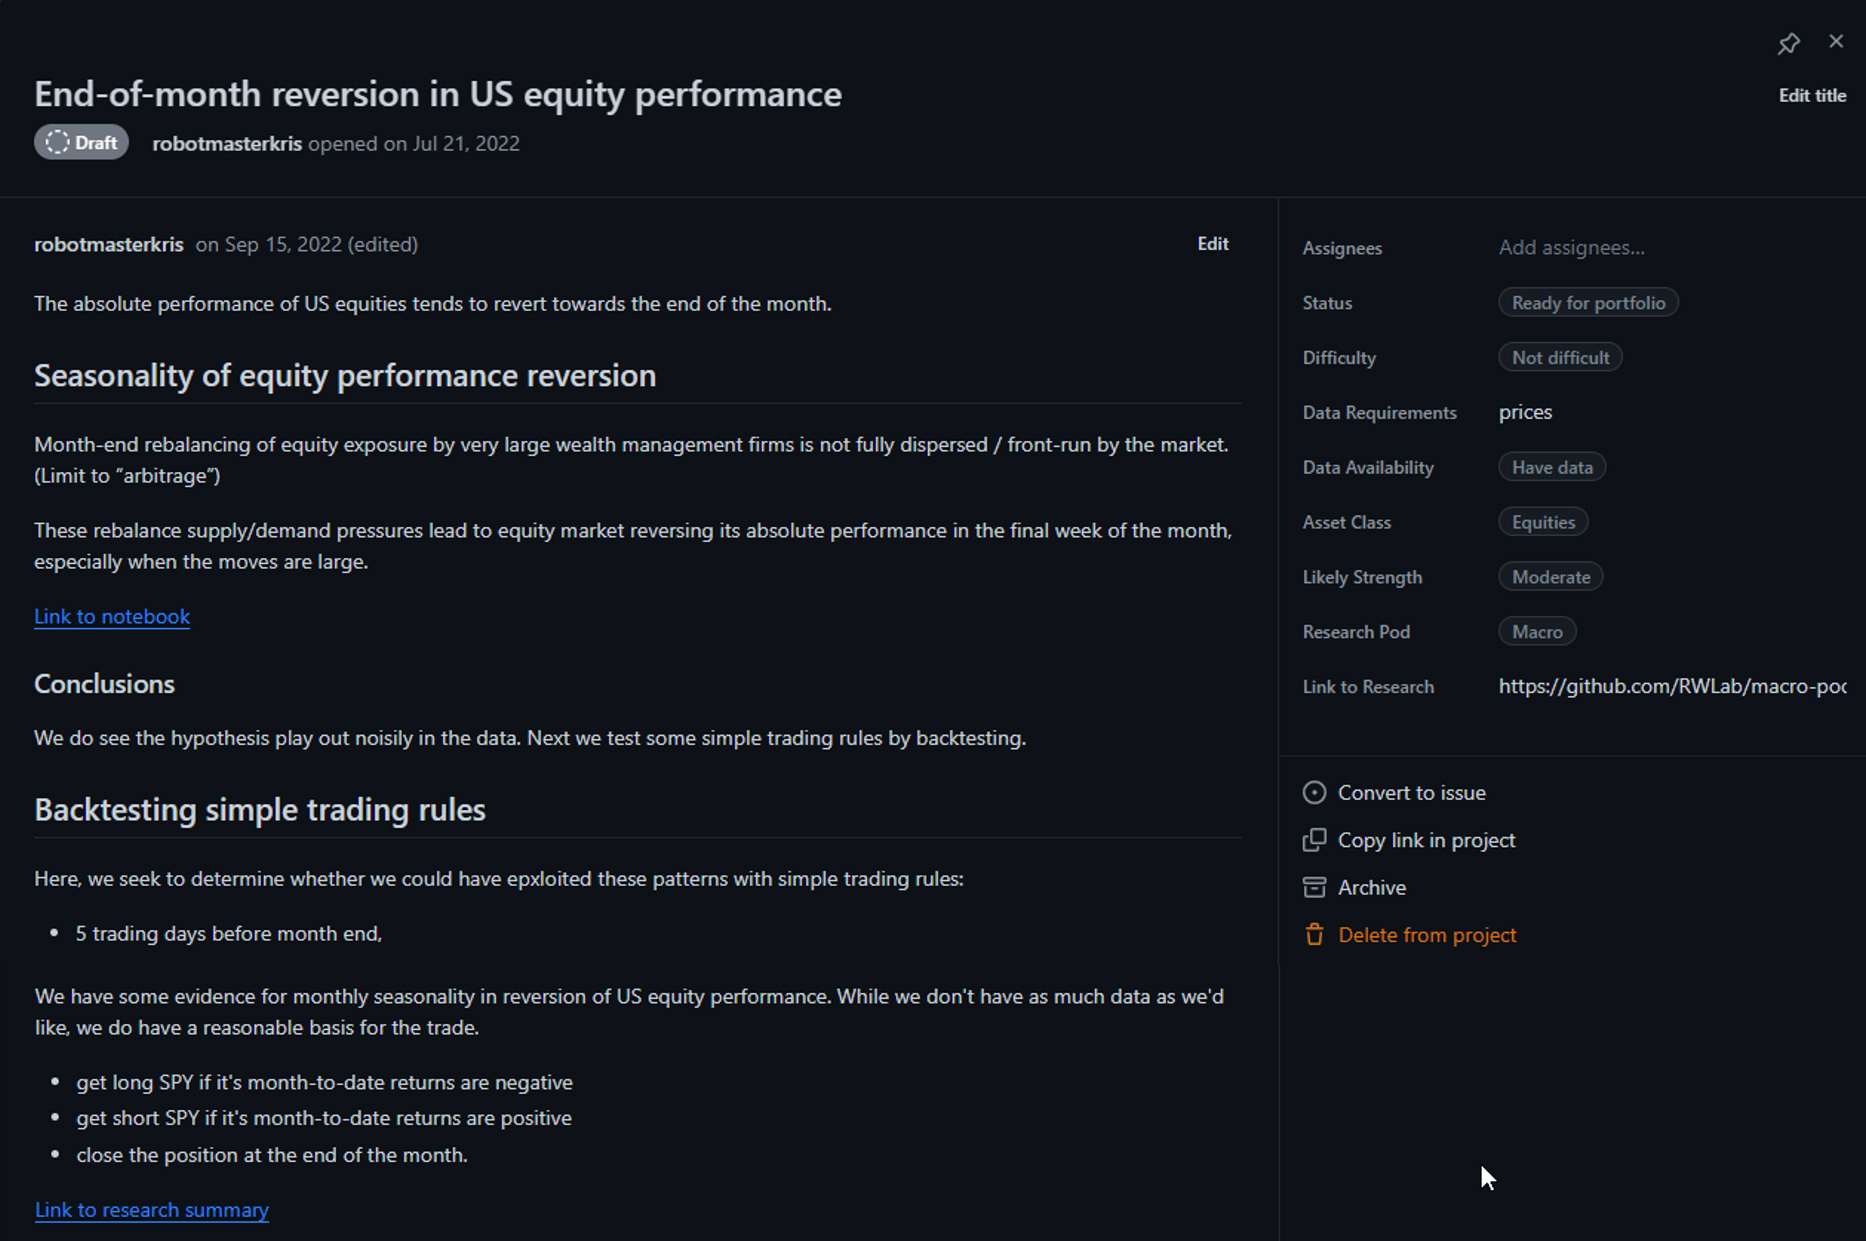Viewport: 1866px width, 1241px height.
Task: Click the Delete from project trash icon
Action: pyautogui.click(x=1314, y=935)
